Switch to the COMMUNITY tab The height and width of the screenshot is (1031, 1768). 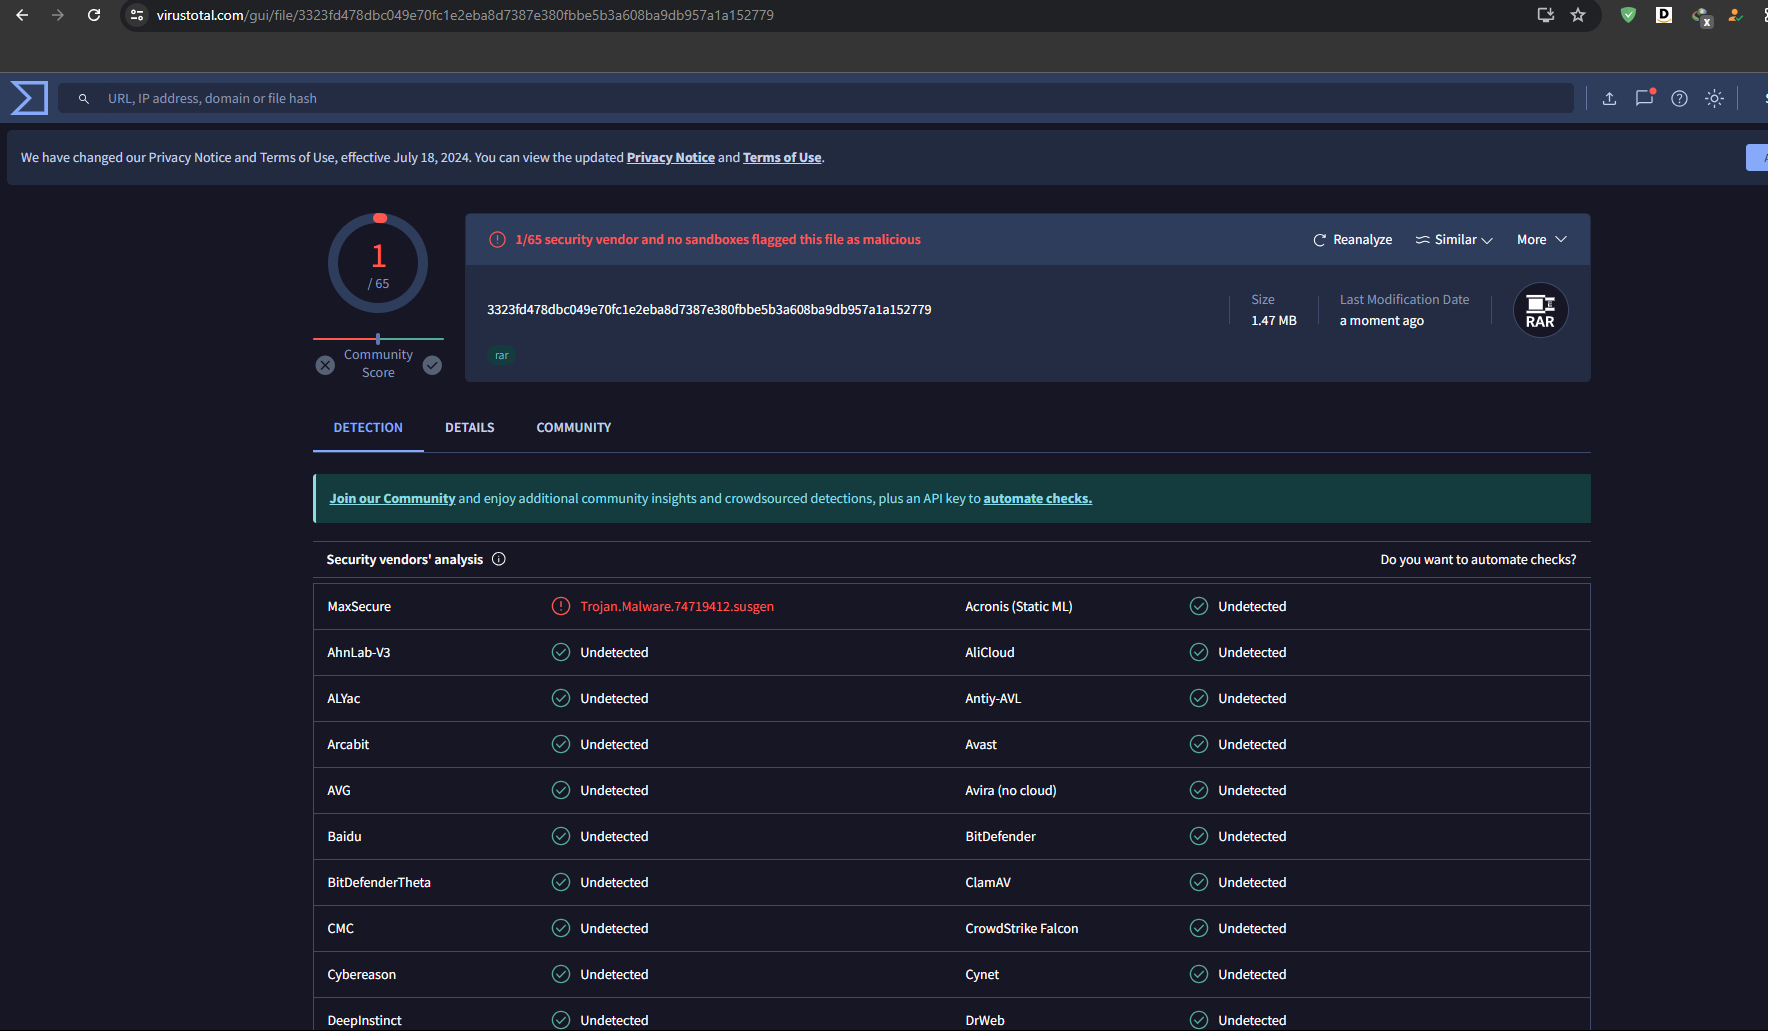[574, 427]
